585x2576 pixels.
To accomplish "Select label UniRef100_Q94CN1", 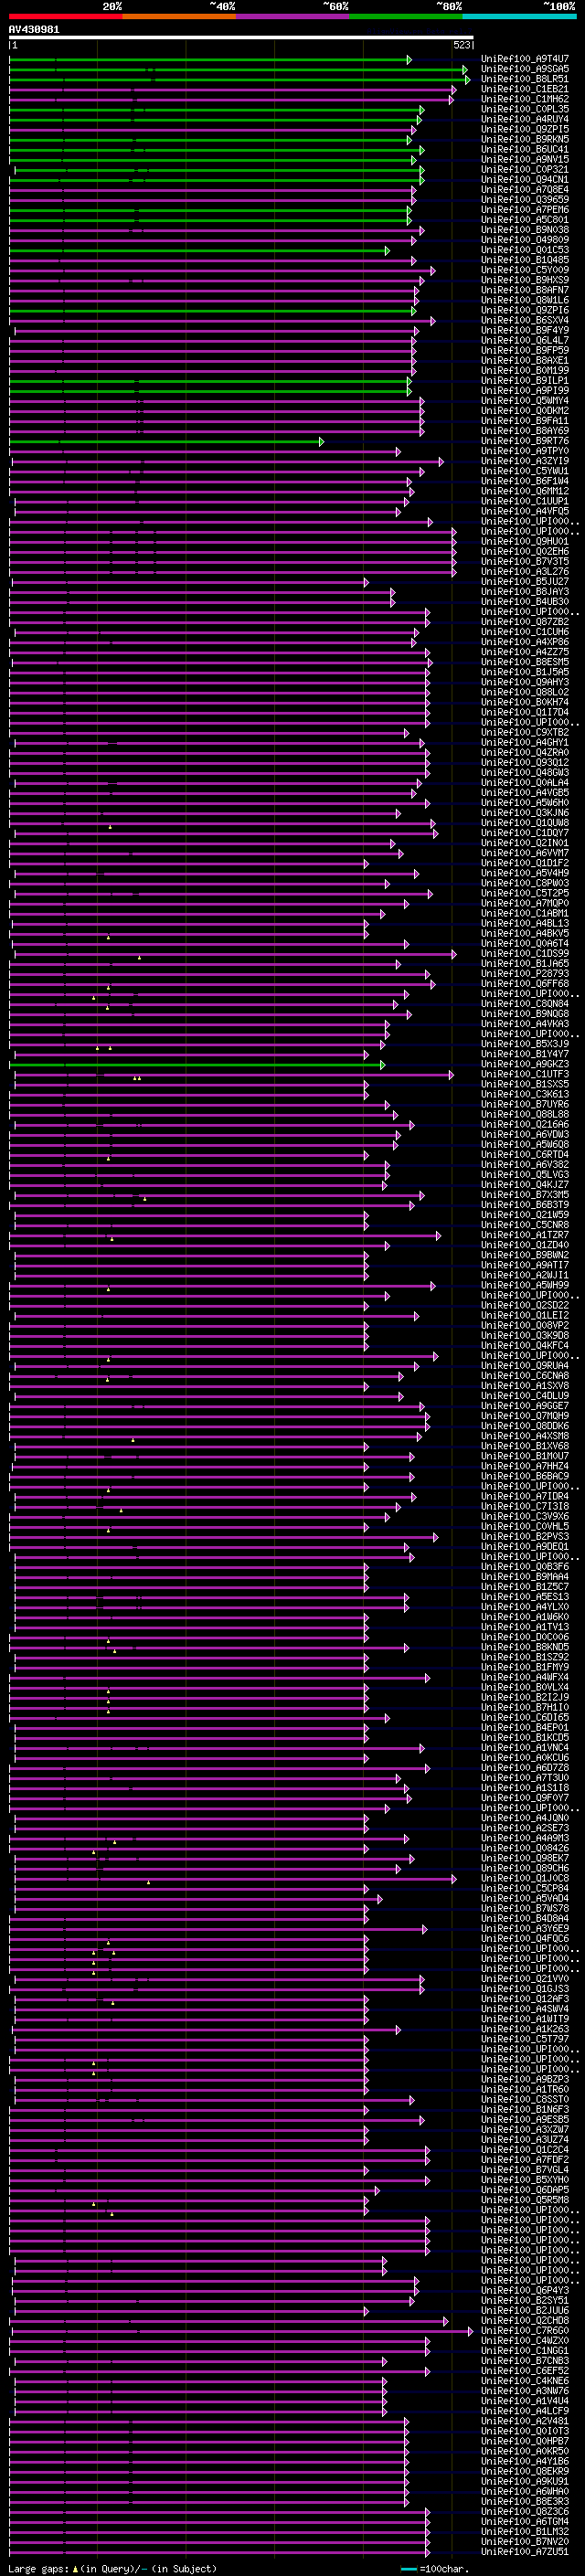I will (525, 180).
